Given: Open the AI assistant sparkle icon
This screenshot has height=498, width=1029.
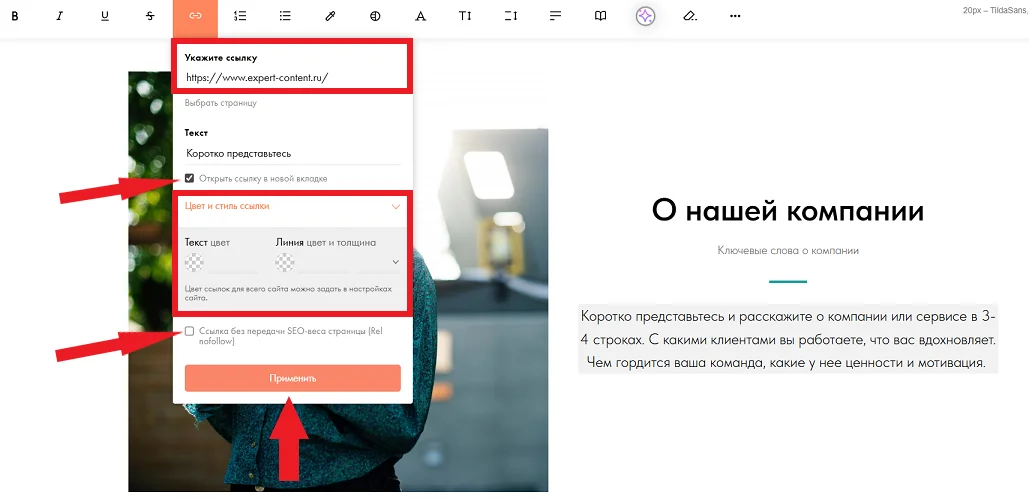Looking at the screenshot, I should [x=645, y=16].
